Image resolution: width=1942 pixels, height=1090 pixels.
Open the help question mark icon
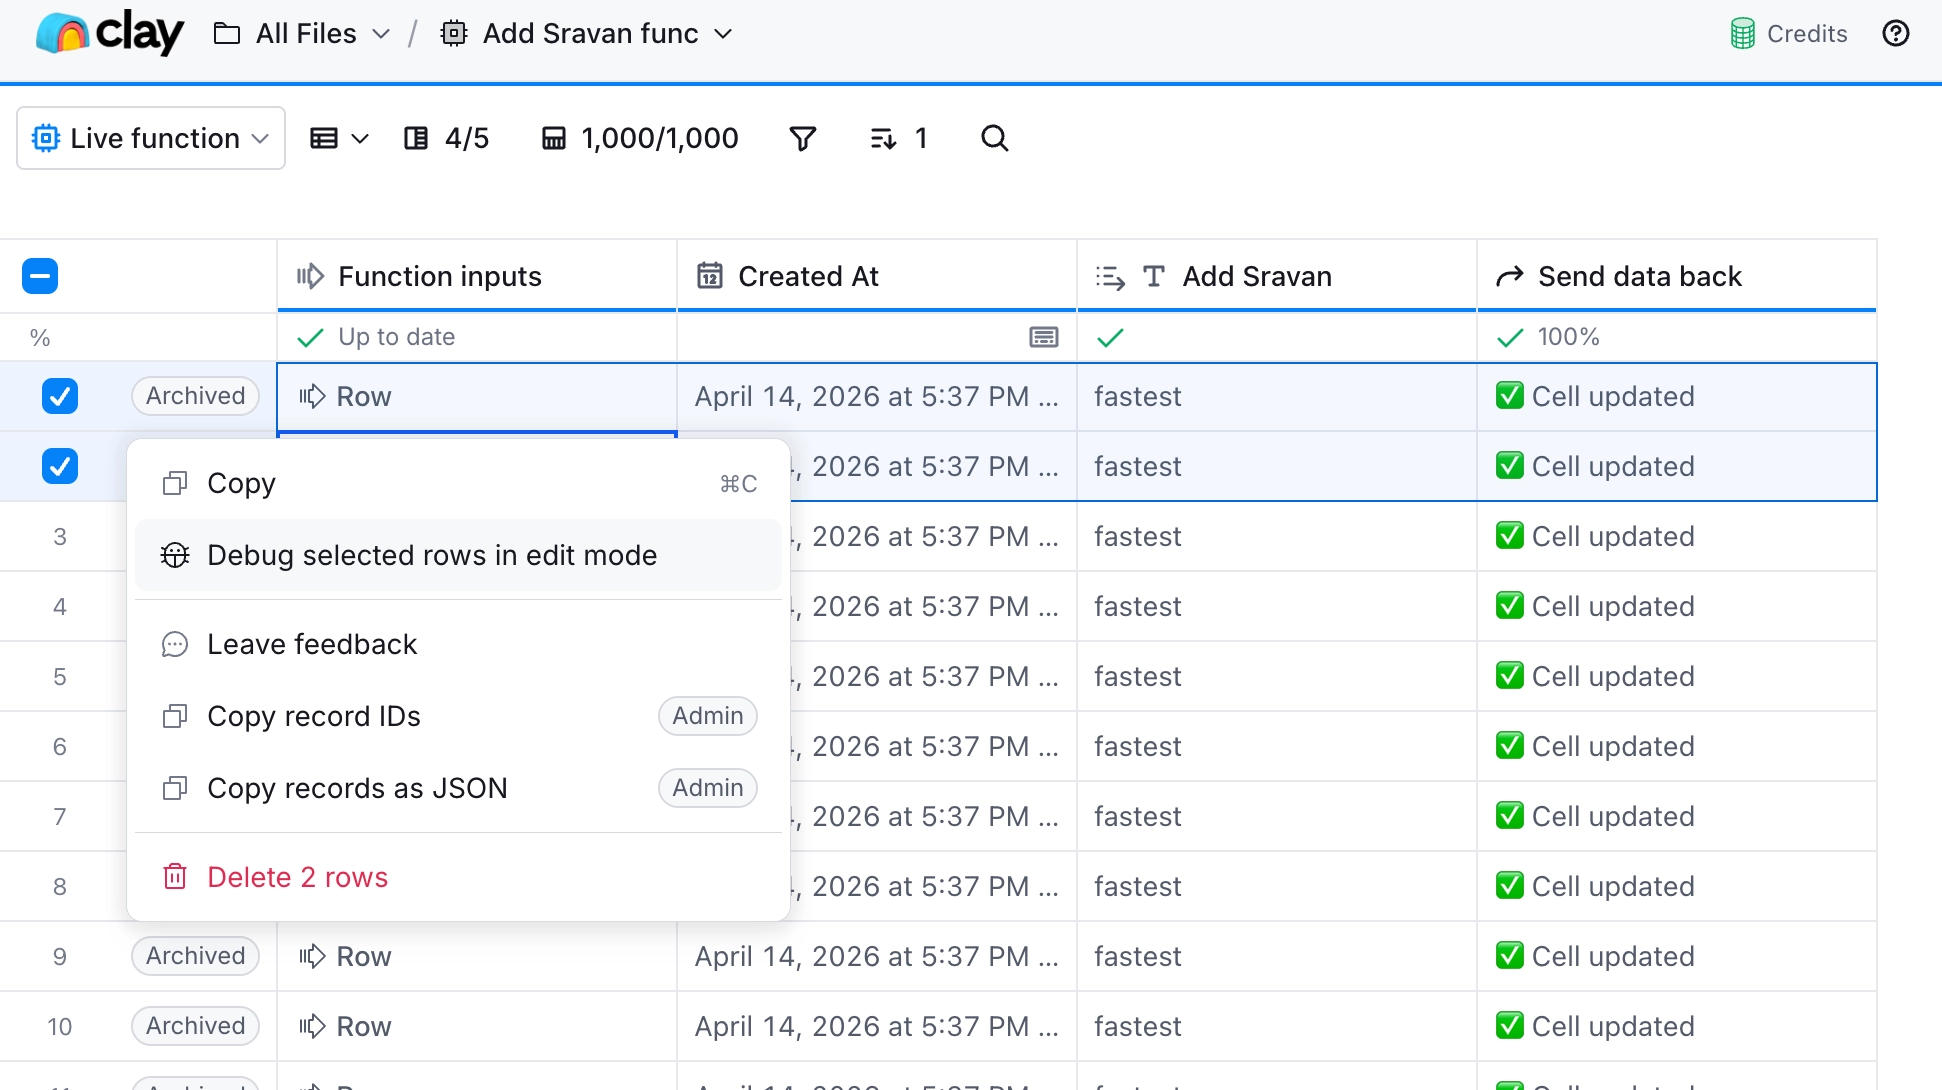(1895, 34)
